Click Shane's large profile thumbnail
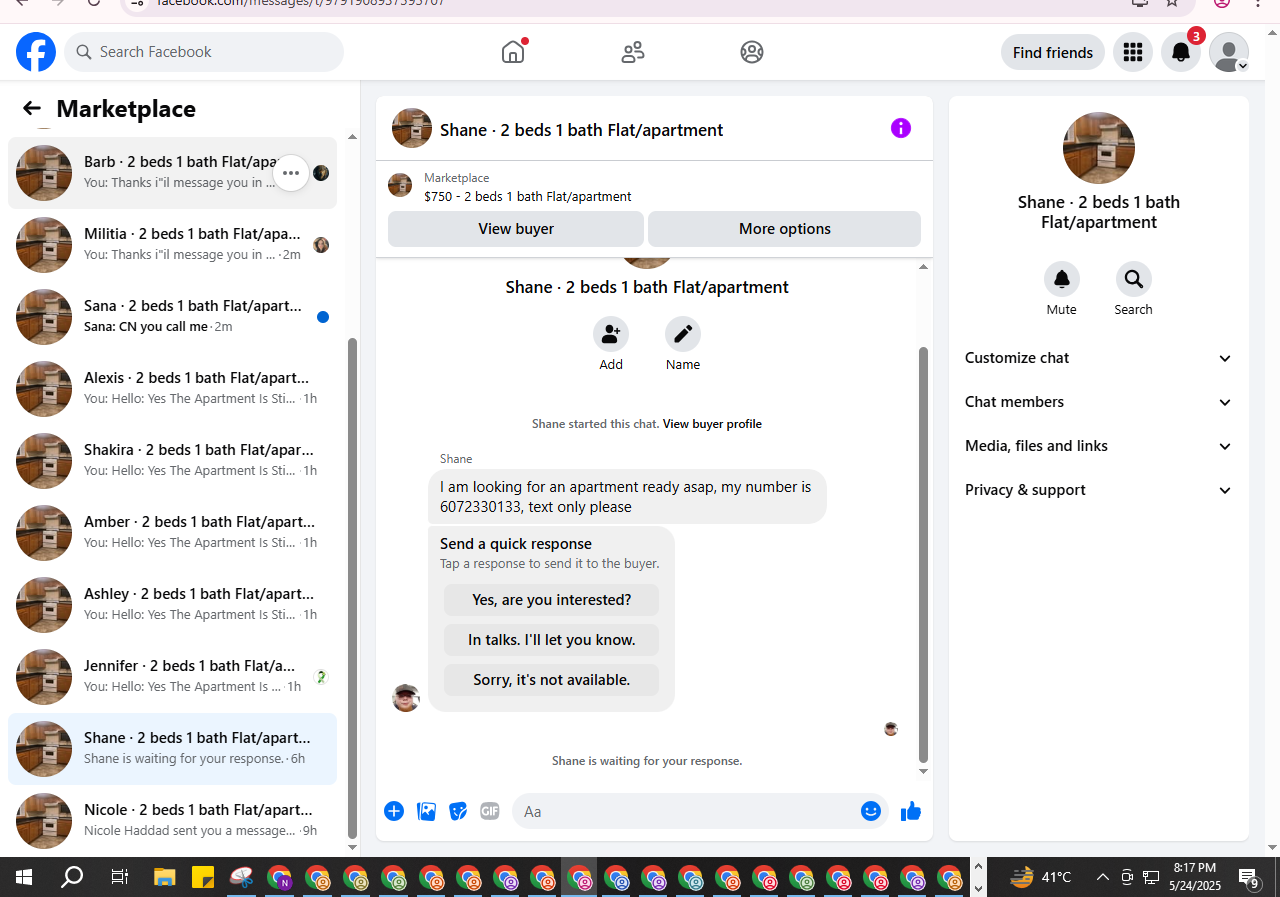The image size is (1280, 897). (1099, 148)
